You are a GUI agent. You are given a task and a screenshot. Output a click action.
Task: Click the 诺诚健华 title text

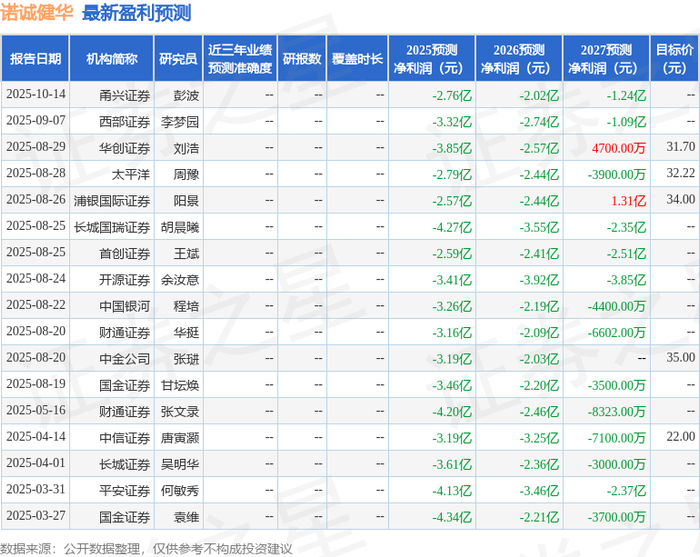pos(37,12)
